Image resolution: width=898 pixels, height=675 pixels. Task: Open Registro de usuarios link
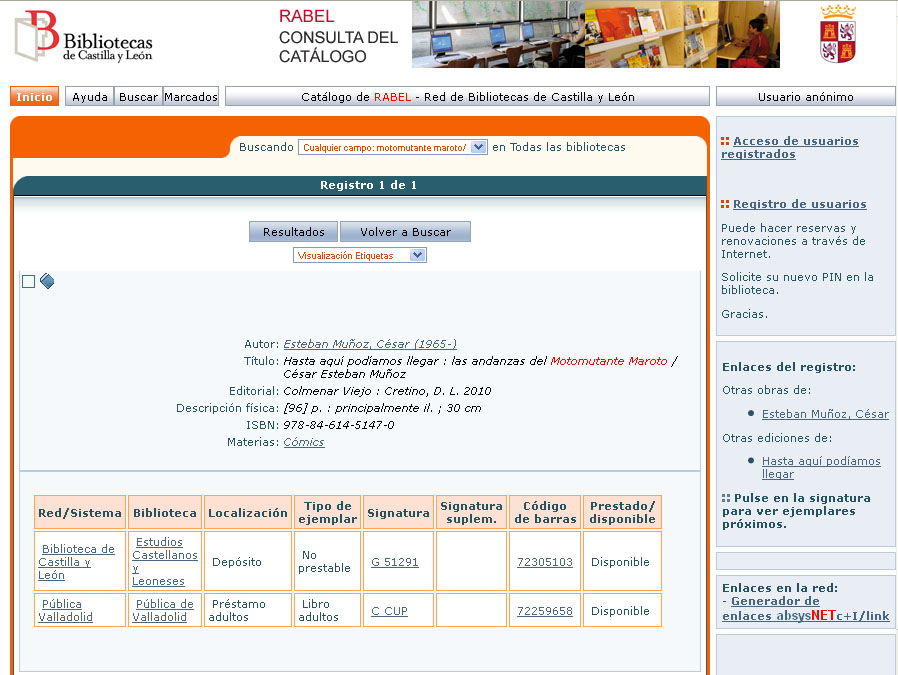[x=799, y=204]
